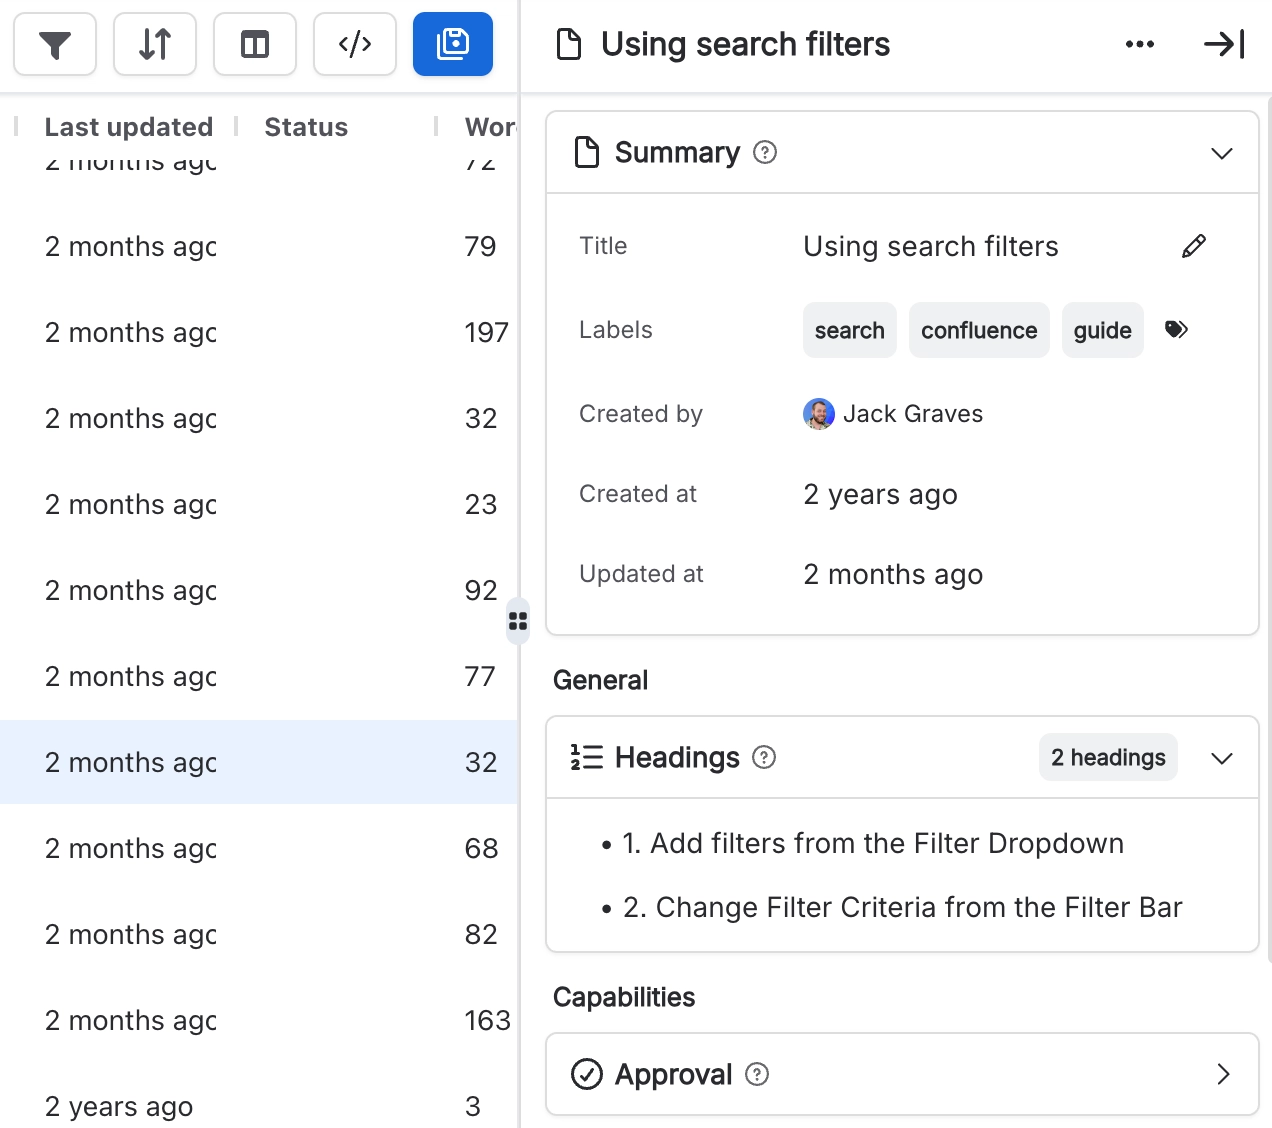The image size is (1272, 1128).
Task: Select row with 163 words
Action: (259, 1020)
